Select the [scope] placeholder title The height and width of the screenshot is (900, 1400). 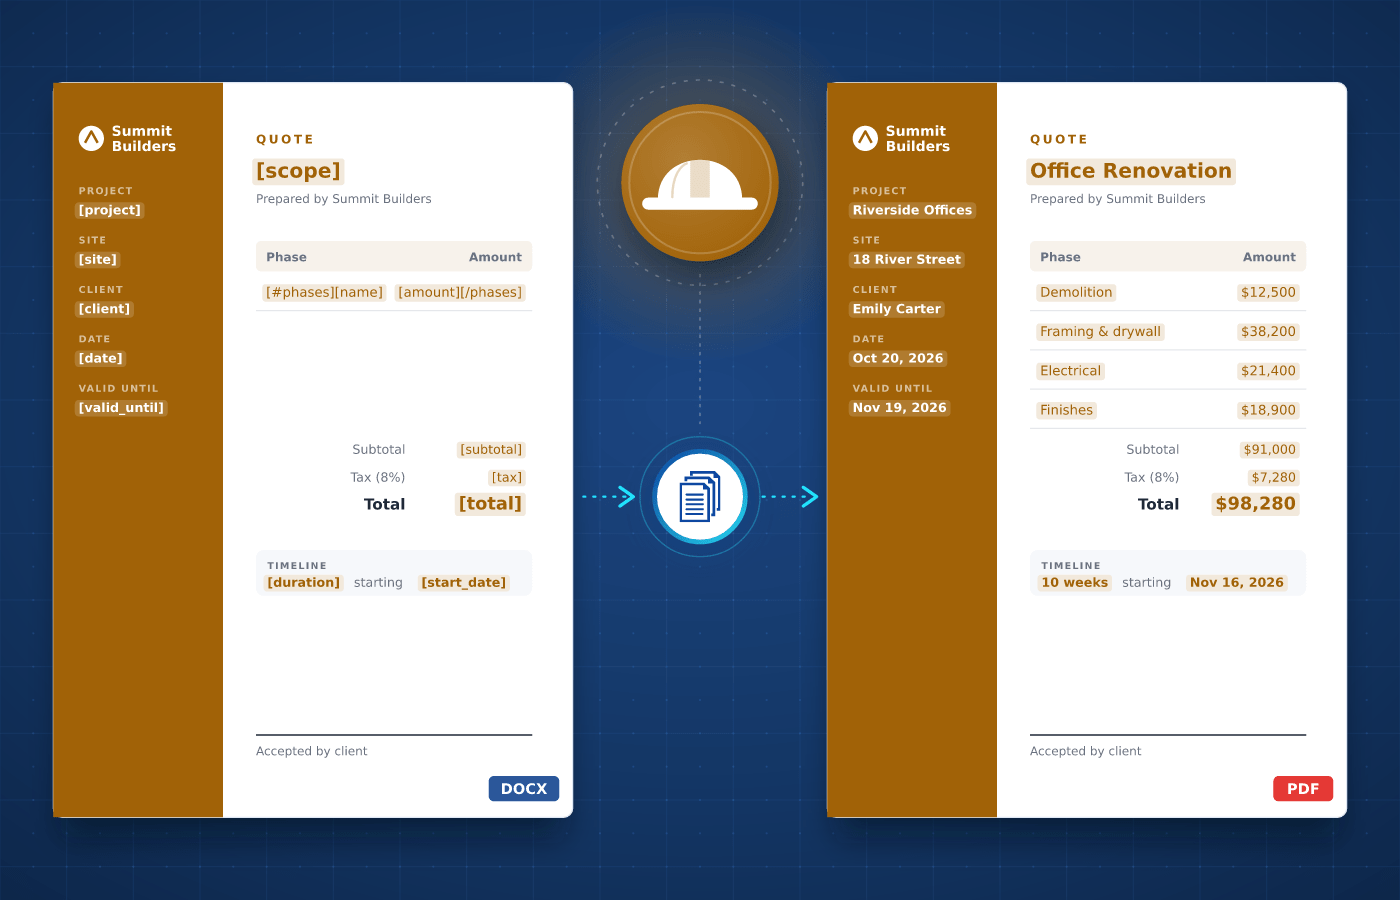tap(298, 171)
